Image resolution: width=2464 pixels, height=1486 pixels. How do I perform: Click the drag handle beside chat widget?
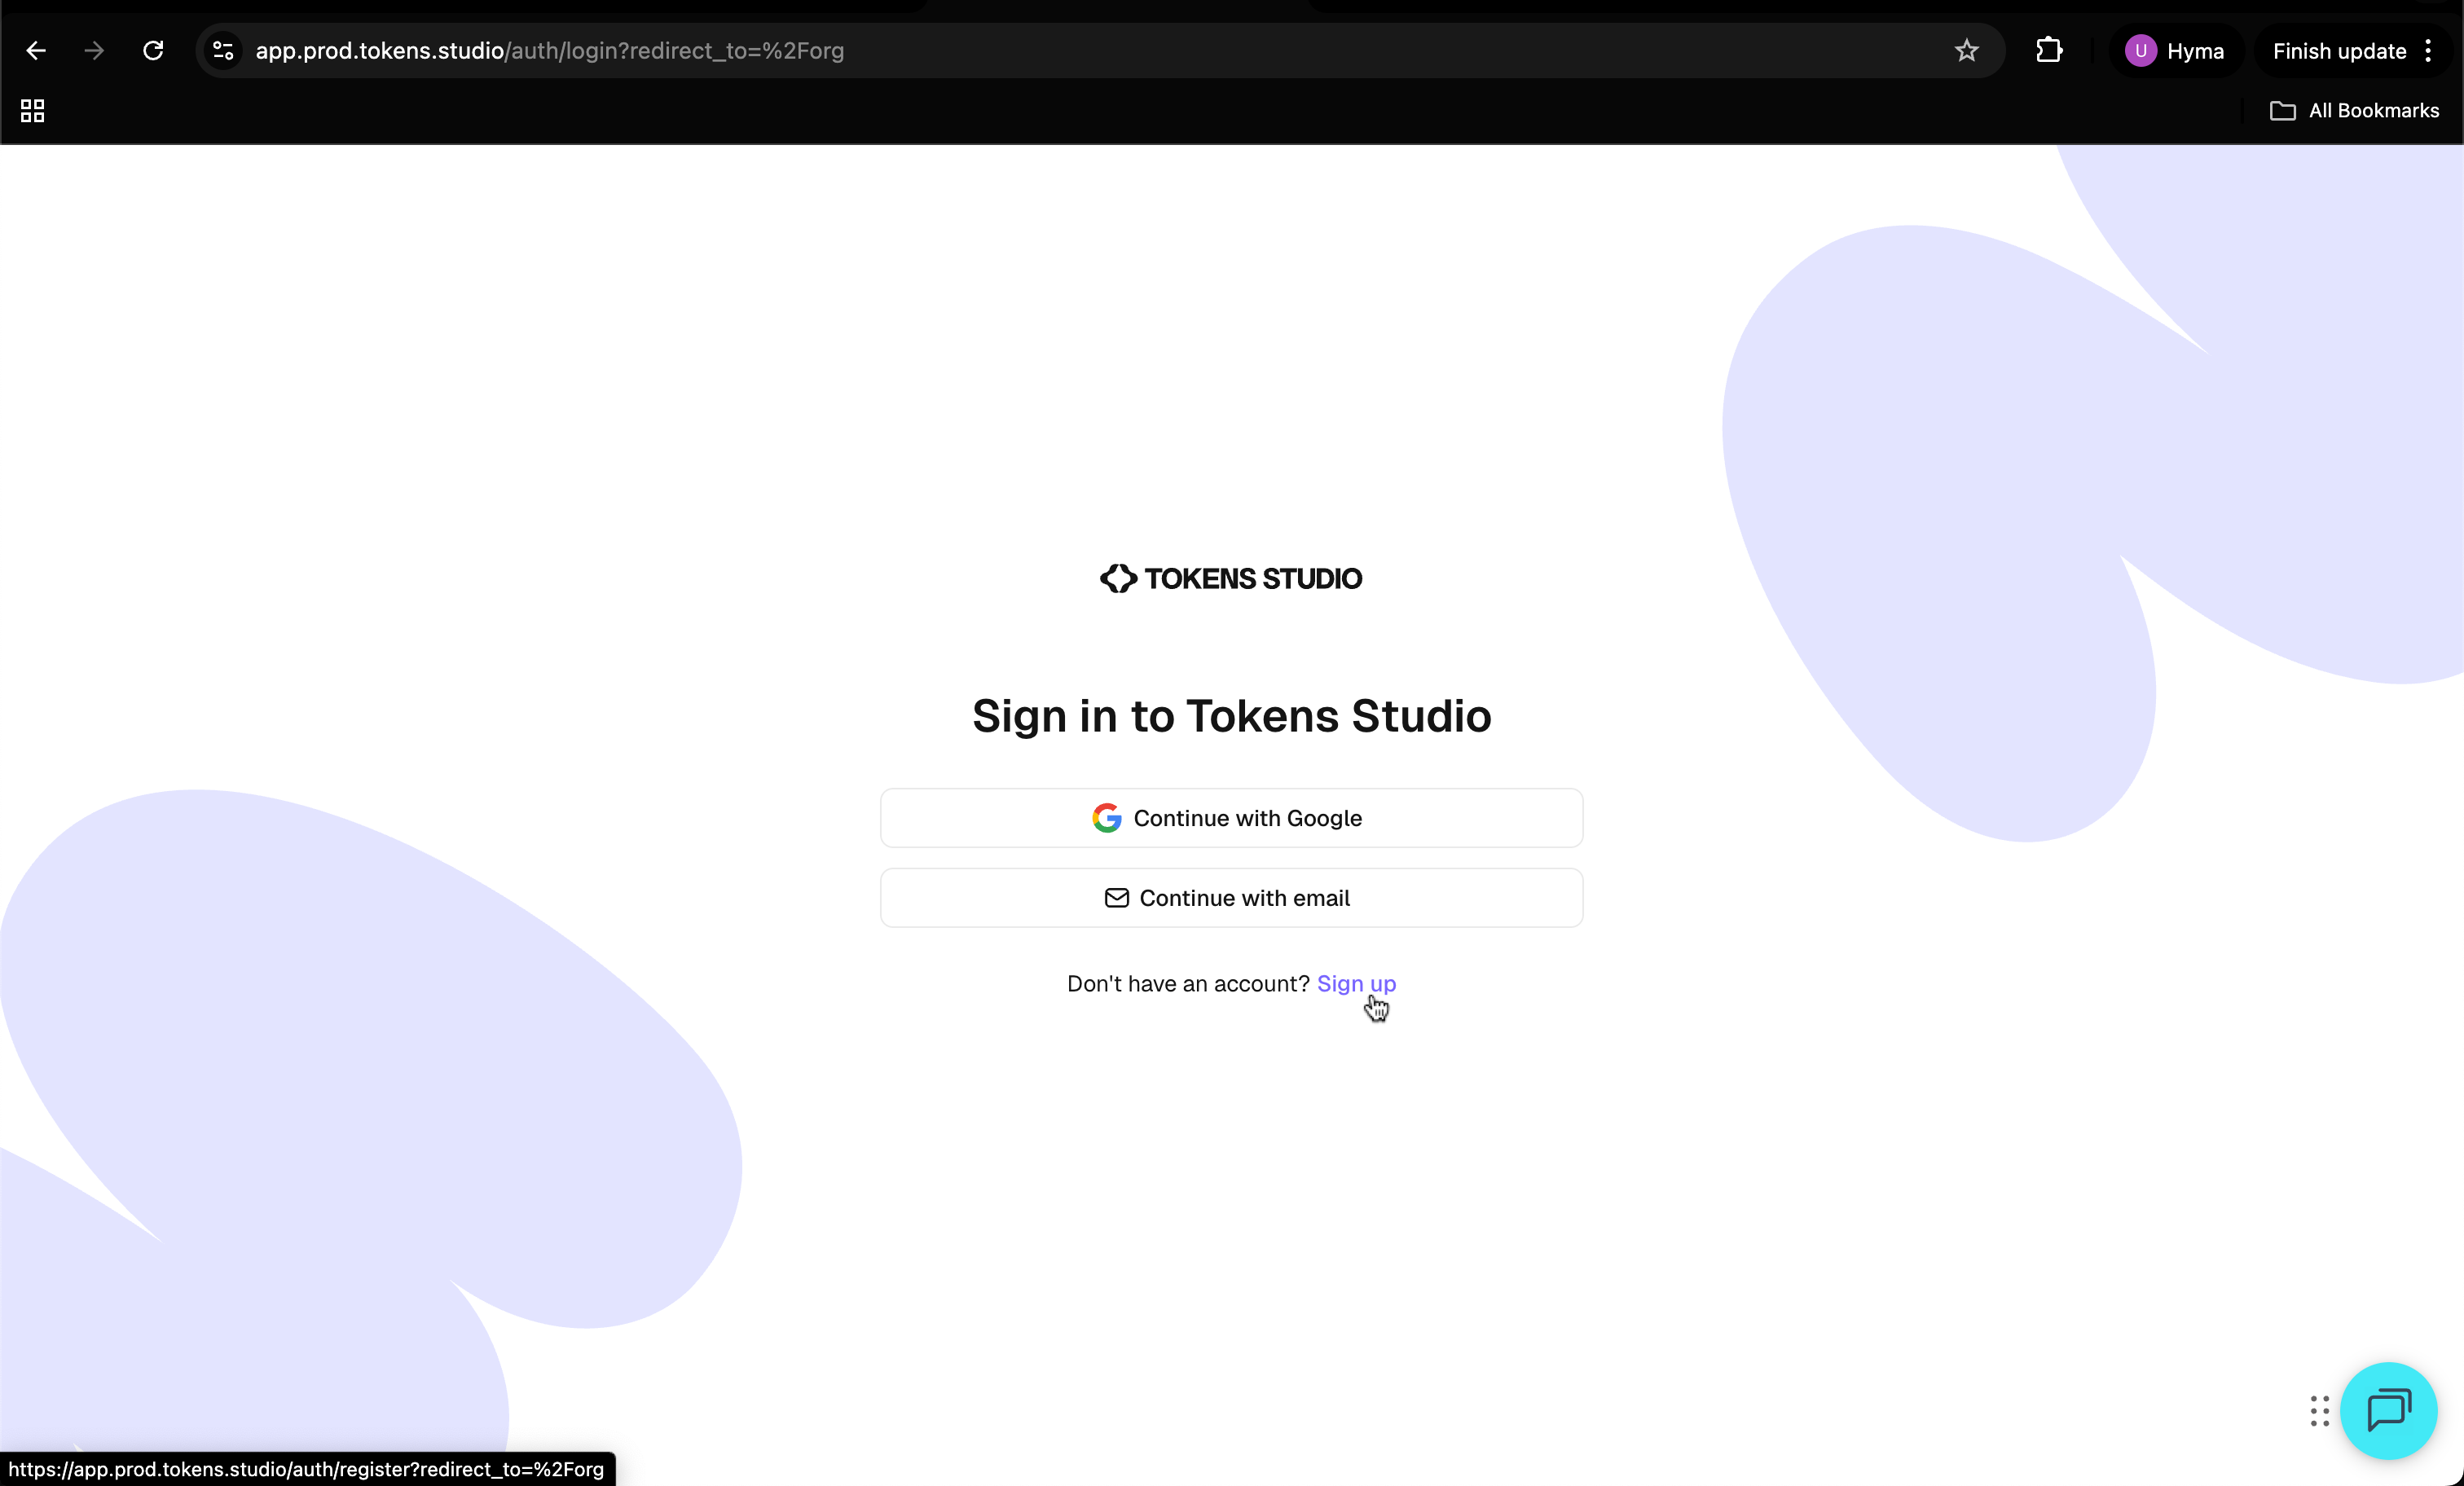[2320, 1411]
